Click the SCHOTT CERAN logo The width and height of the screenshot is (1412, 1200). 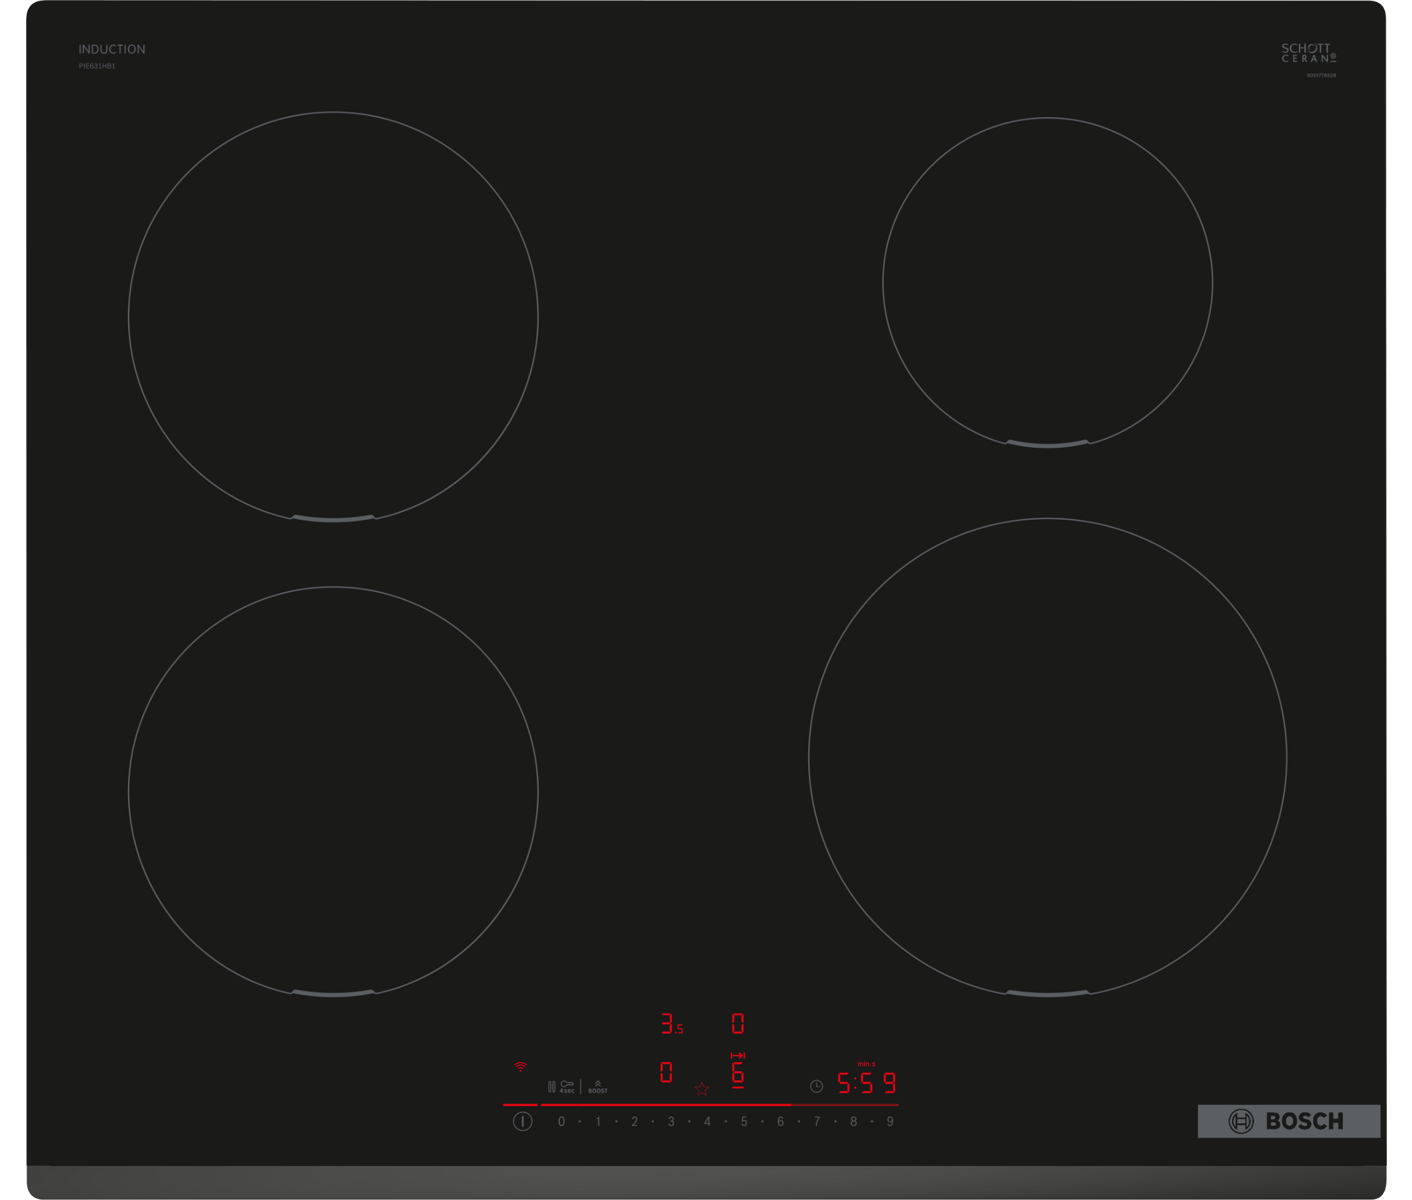pos(1307,53)
